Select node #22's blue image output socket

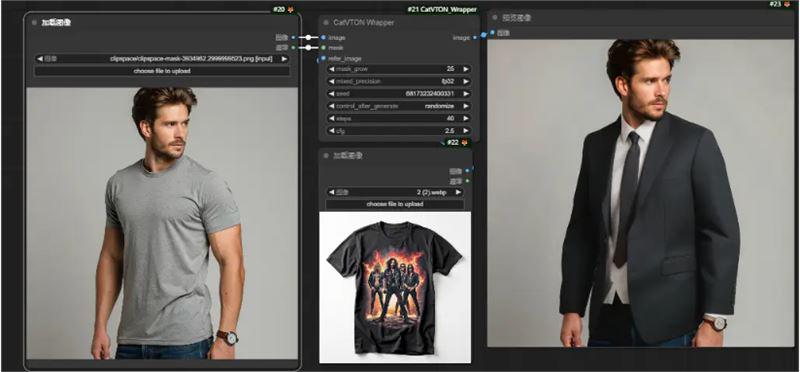[x=467, y=171]
